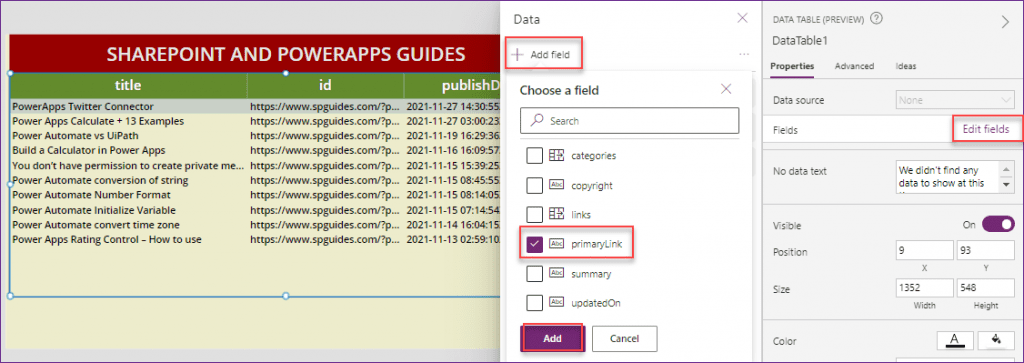This screenshot has height=363, width=1024.
Task: Select the title column header
Action: [128, 85]
